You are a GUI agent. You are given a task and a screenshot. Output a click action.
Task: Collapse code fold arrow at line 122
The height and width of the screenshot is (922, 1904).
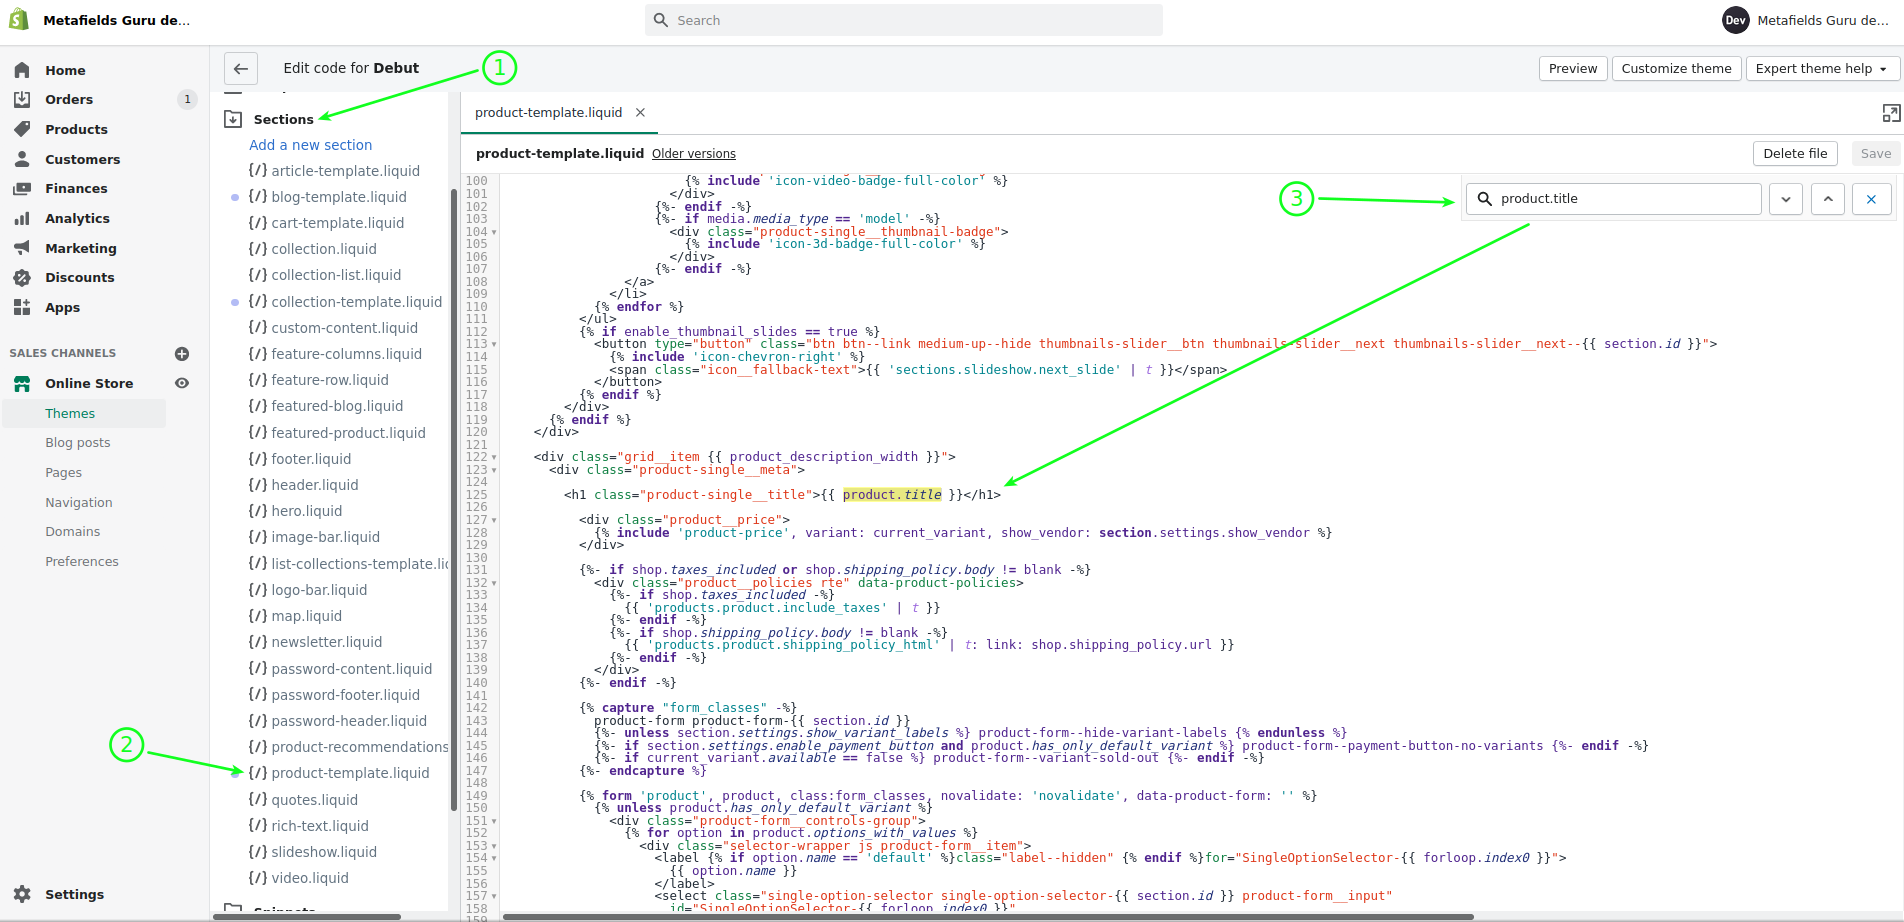tap(494, 457)
